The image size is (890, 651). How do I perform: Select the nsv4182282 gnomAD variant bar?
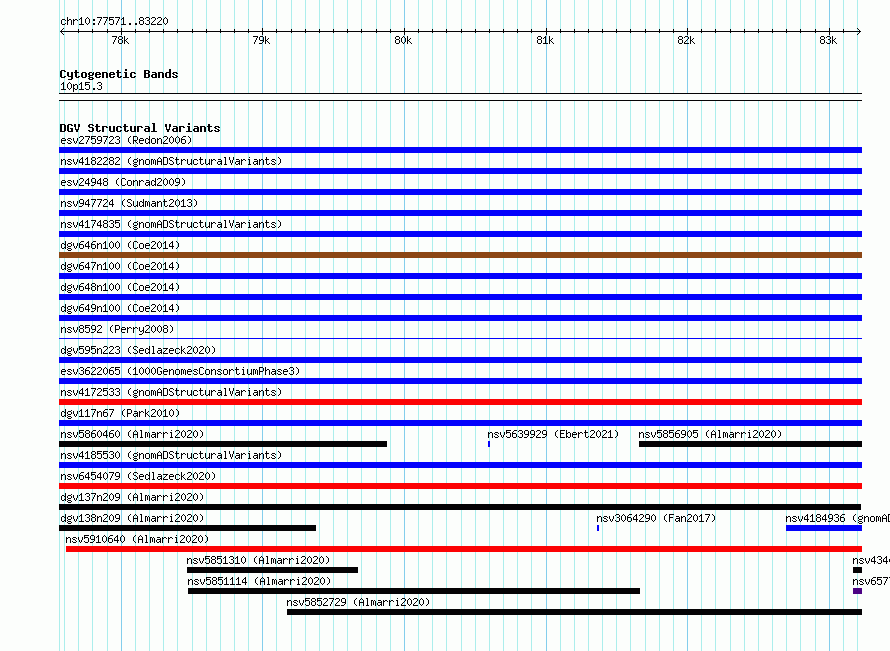(460, 171)
